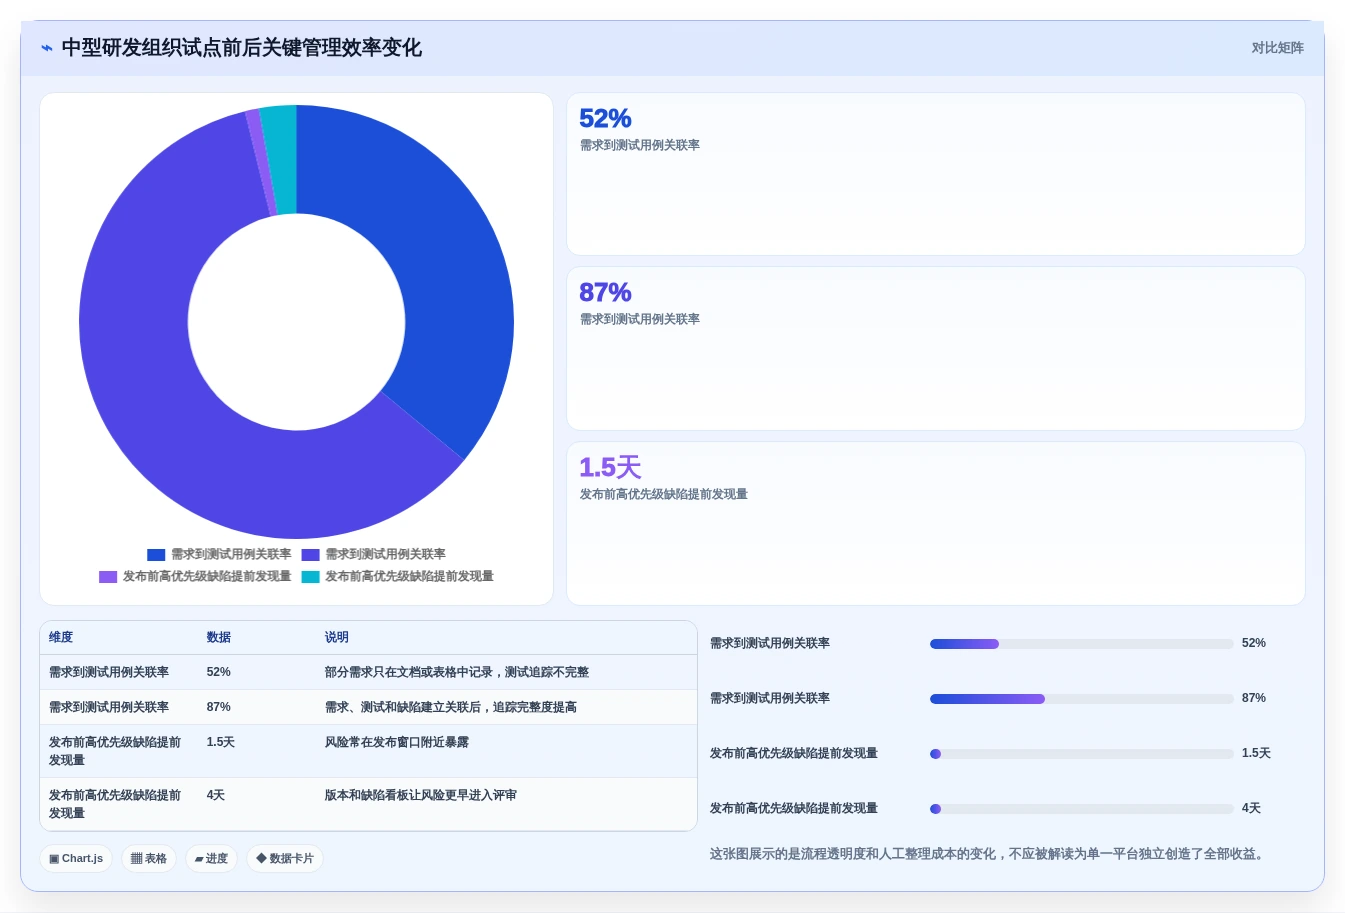Click the description 部分需求只在文档或表格中记录
1345x913 pixels.
[x=457, y=672]
